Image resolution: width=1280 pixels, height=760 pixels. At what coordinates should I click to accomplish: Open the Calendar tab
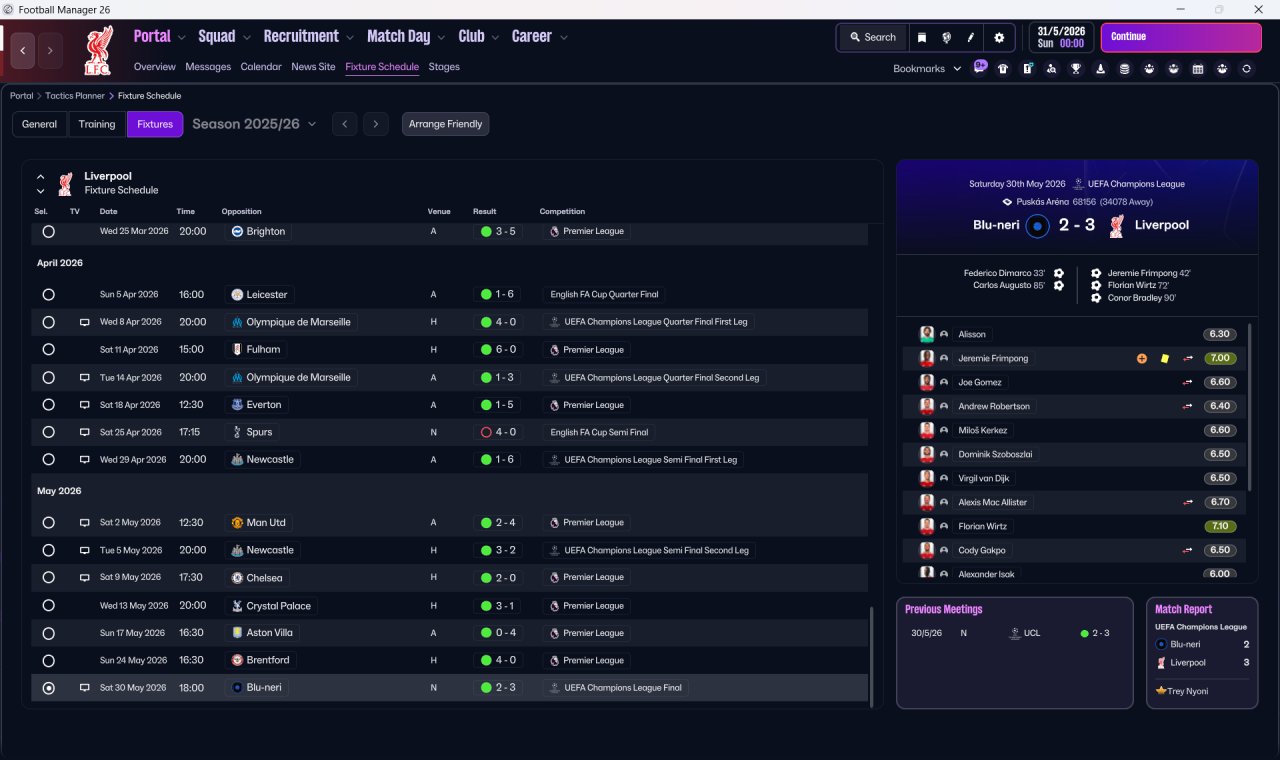tap(261, 67)
